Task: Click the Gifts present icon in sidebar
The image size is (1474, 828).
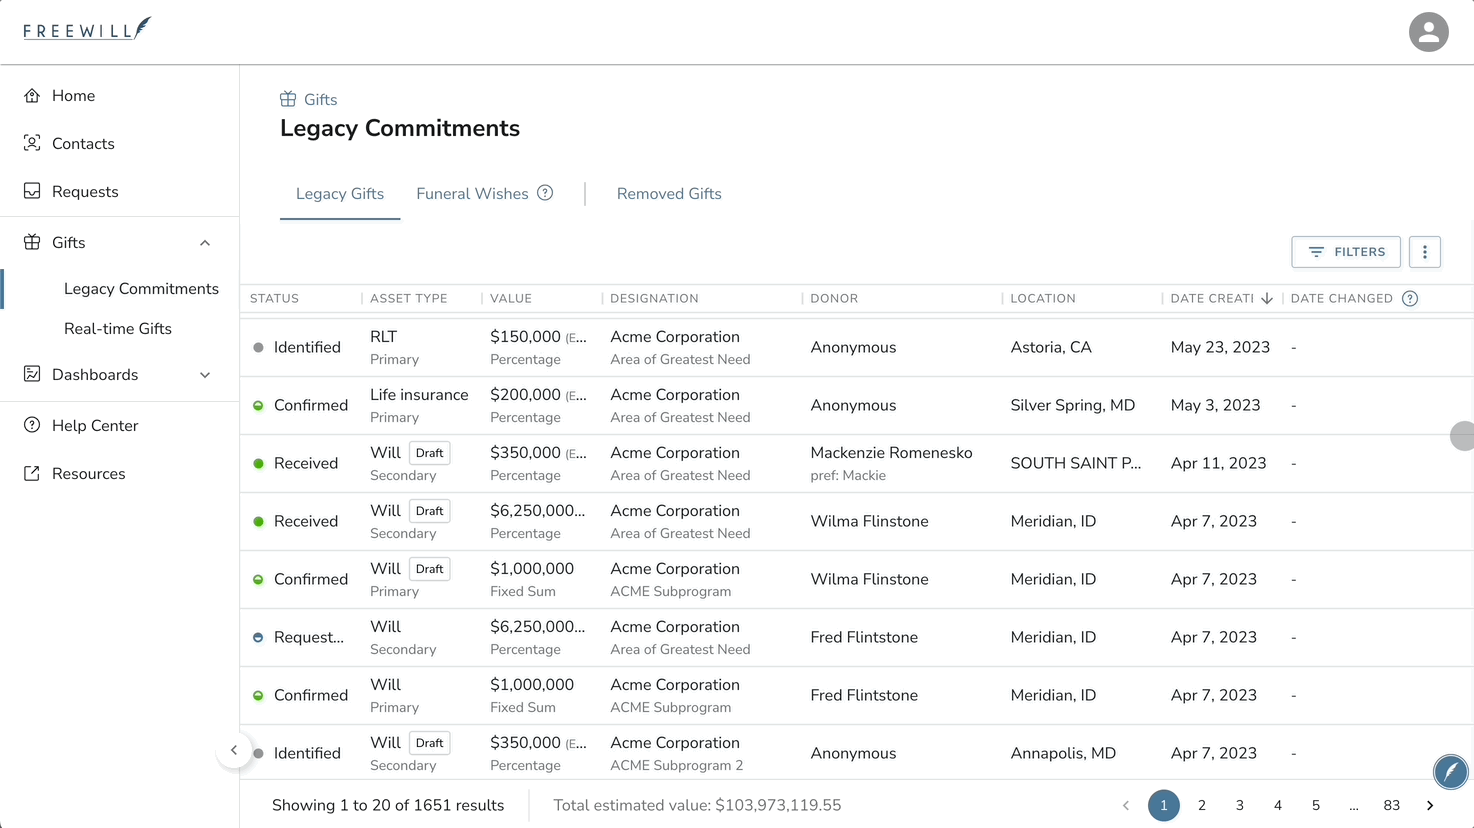Action: (x=32, y=243)
